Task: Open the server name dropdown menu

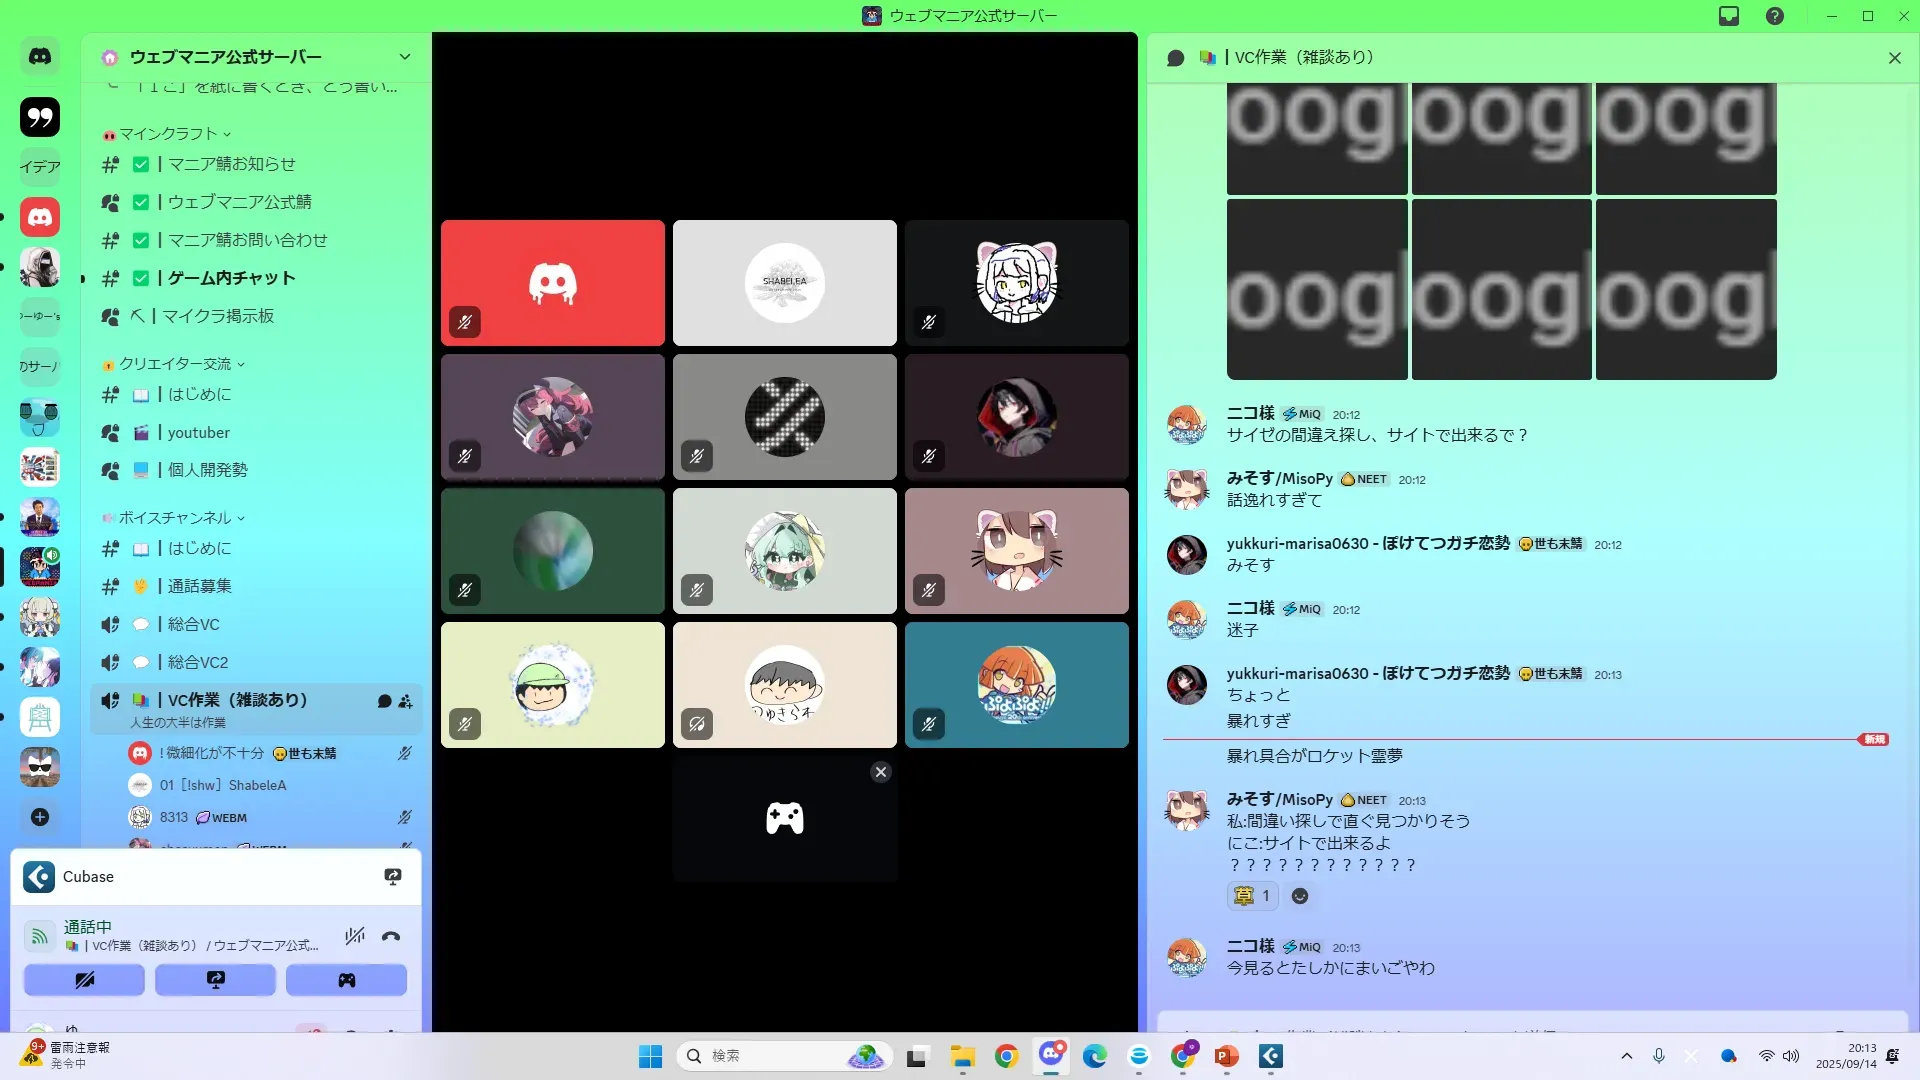Action: (404, 57)
